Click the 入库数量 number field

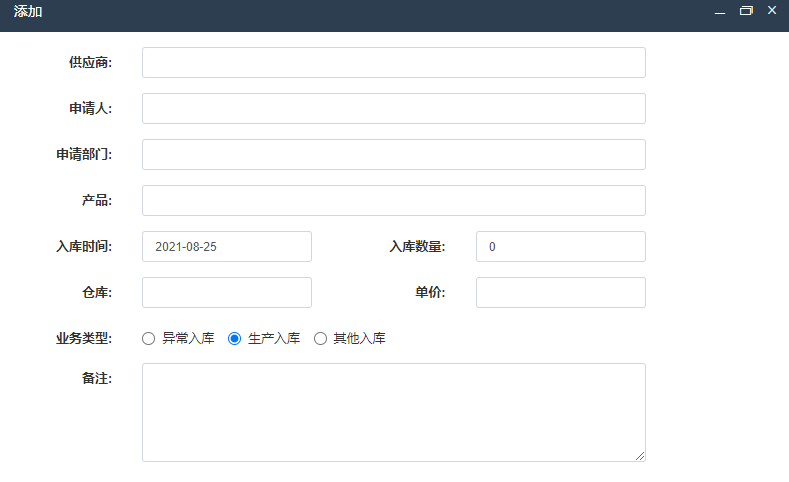561,247
